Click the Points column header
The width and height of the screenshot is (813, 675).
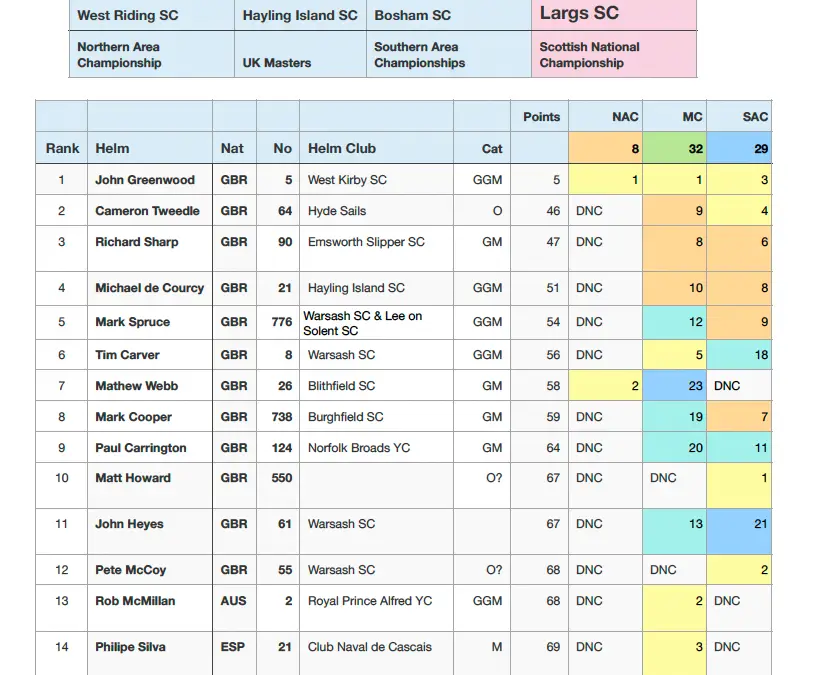click(539, 117)
